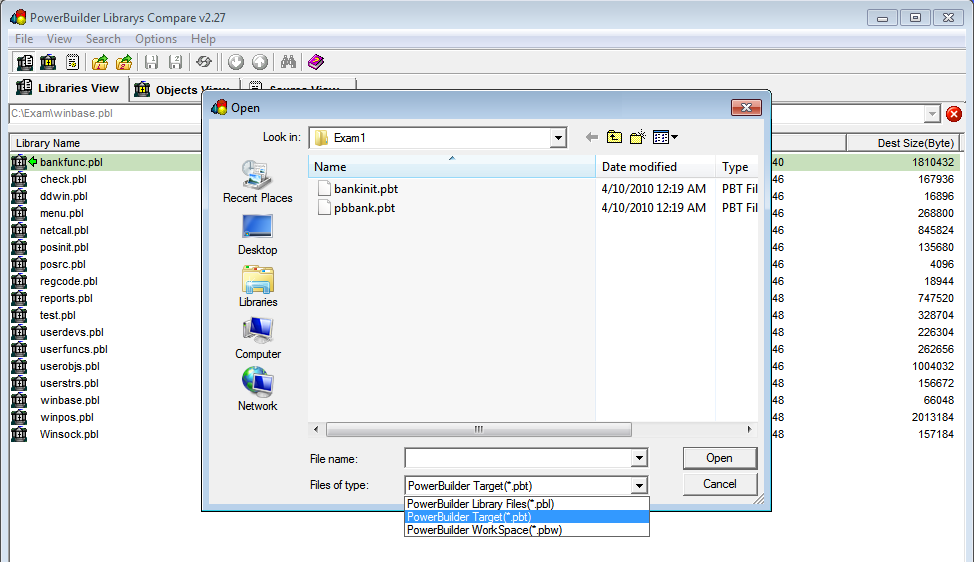Select Recent Places in sidebar
Screen dimensions: 974x562
point(257,182)
